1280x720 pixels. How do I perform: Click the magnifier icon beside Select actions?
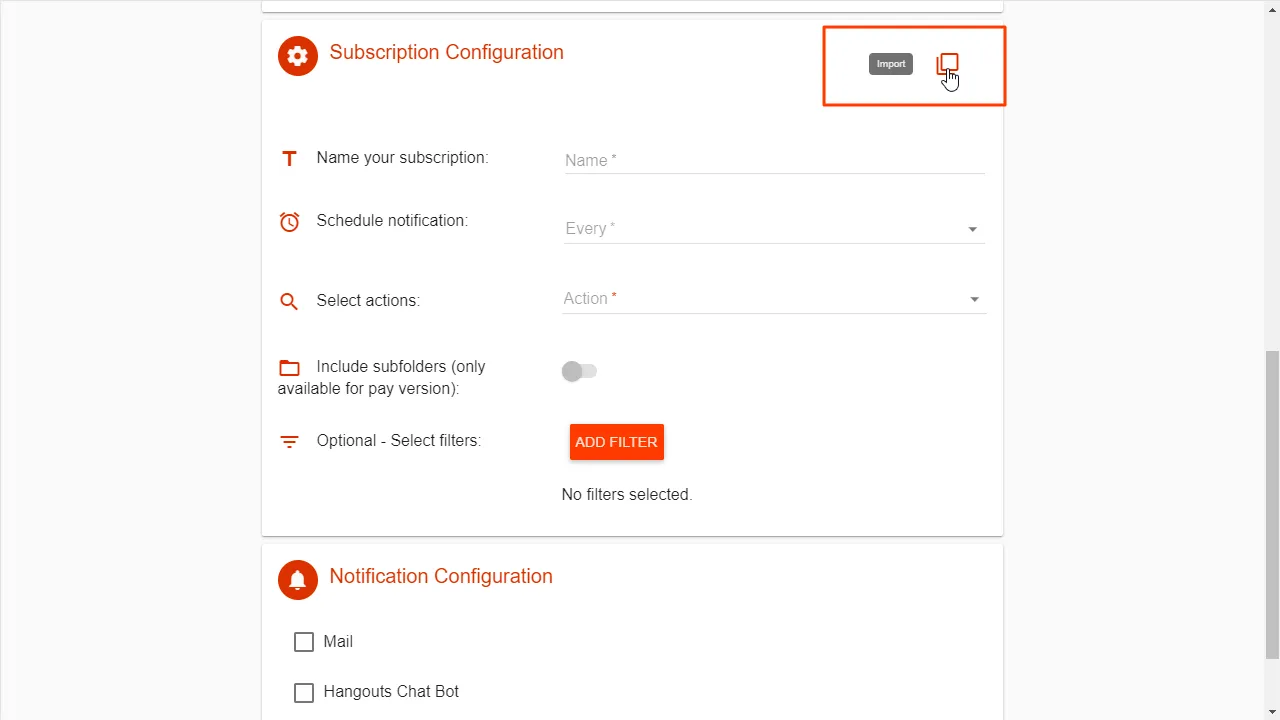[x=289, y=301]
